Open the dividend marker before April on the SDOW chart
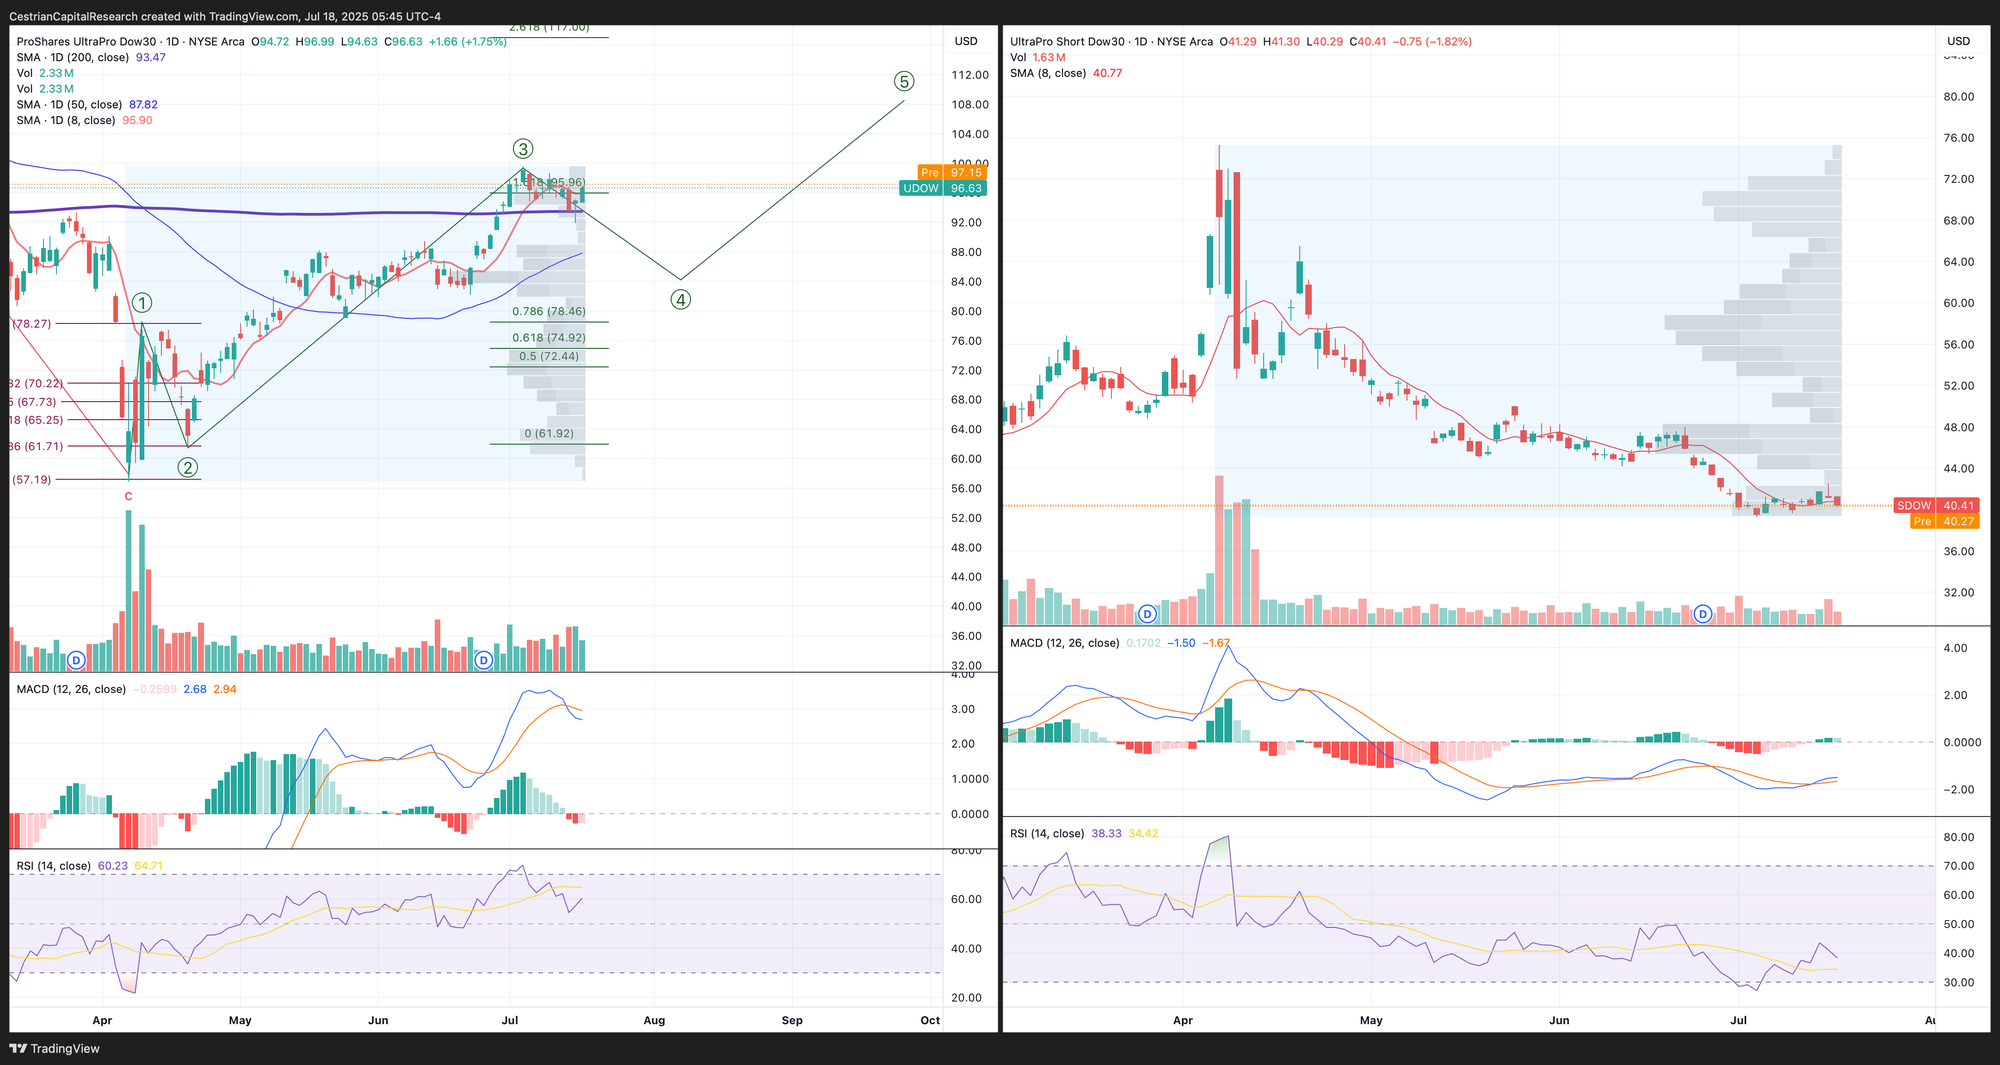Image resolution: width=2000 pixels, height=1065 pixels. coord(1148,613)
